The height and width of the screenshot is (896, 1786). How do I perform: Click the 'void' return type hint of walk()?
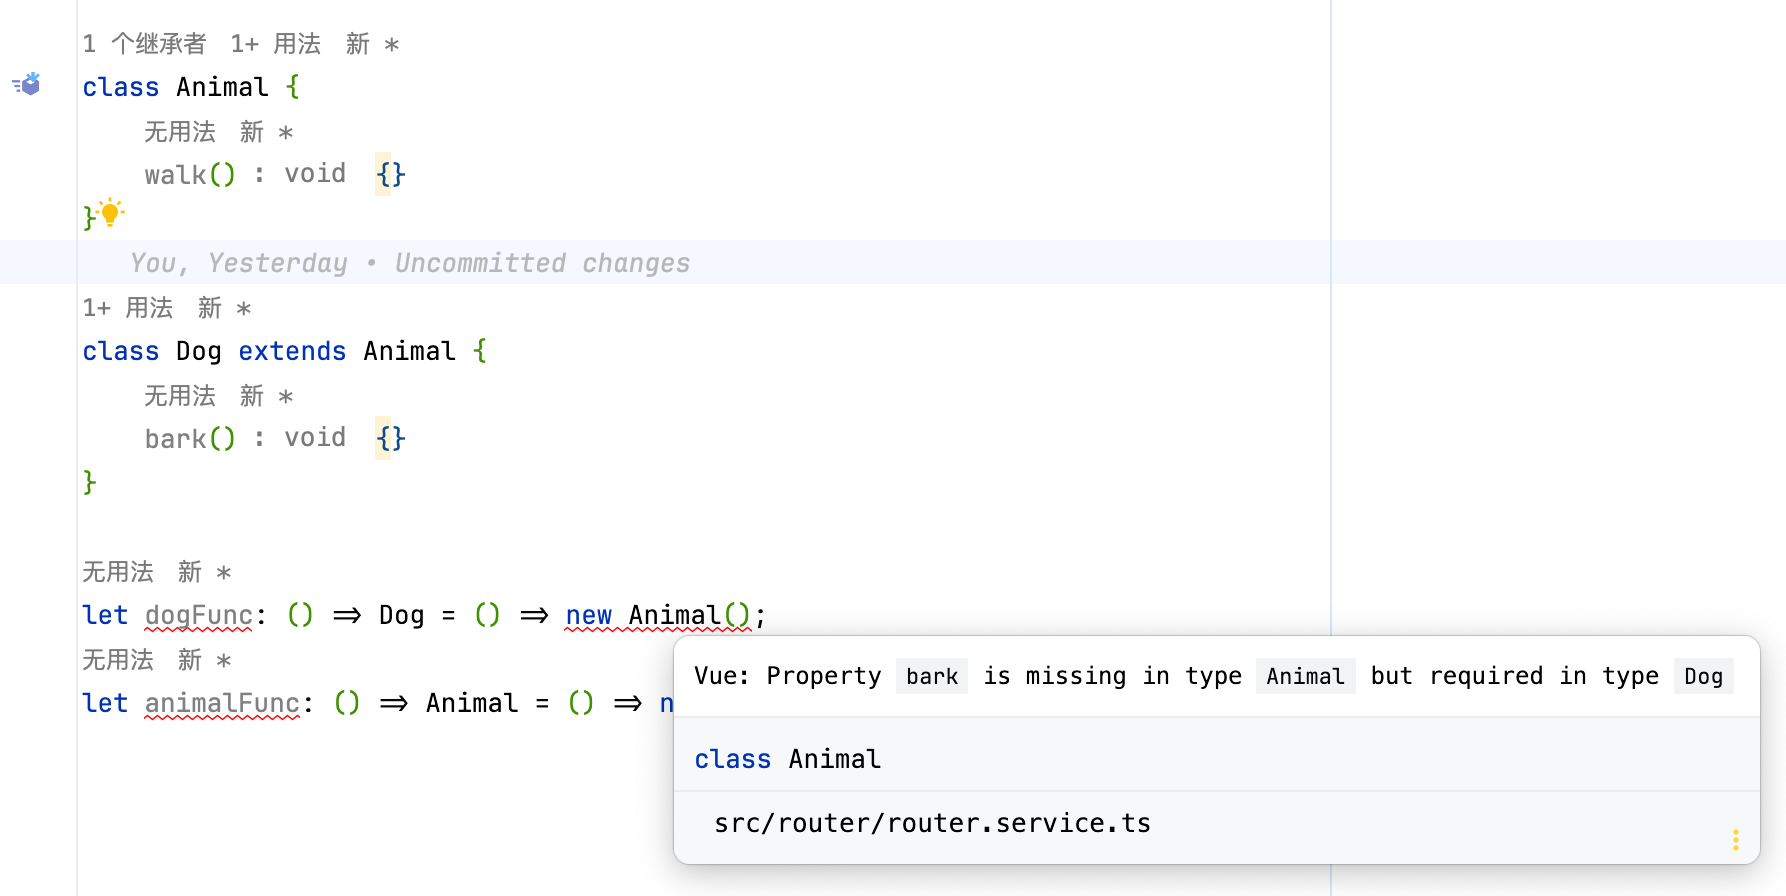(315, 174)
